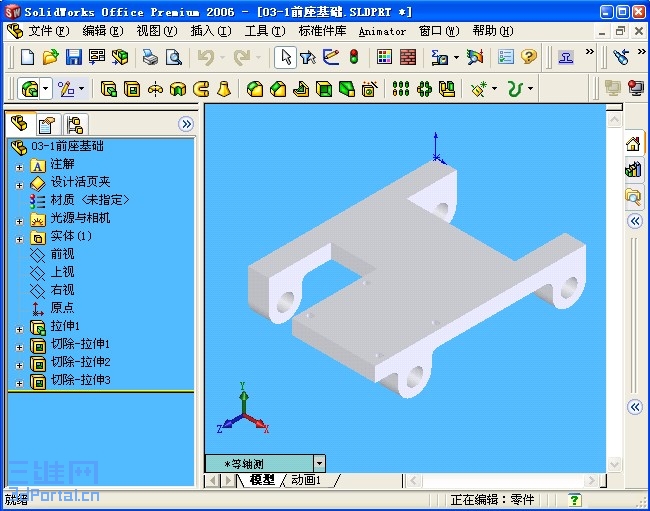This screenshot has height=511, width=650.
Task: Expand the 光源与相机 tree node
Action: [19, 221]
